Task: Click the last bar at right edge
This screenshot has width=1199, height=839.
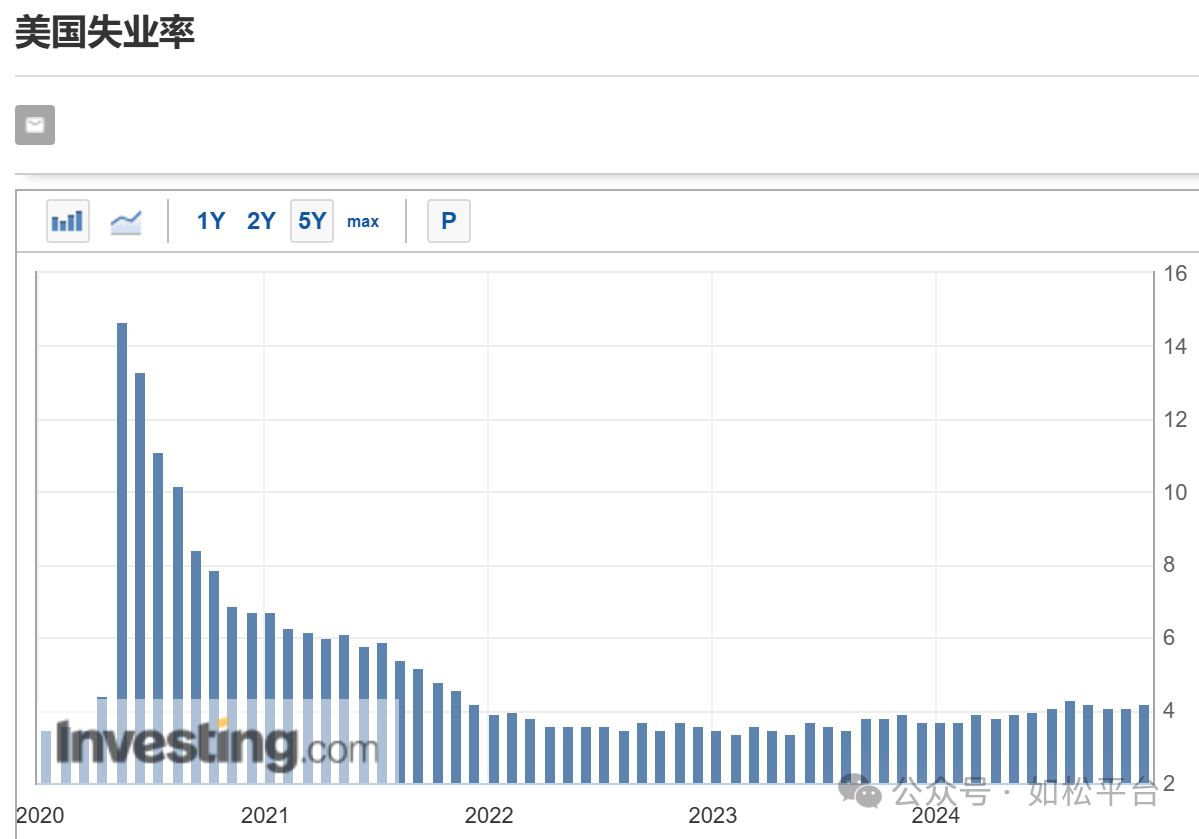Action: (x=1144, y=744)
